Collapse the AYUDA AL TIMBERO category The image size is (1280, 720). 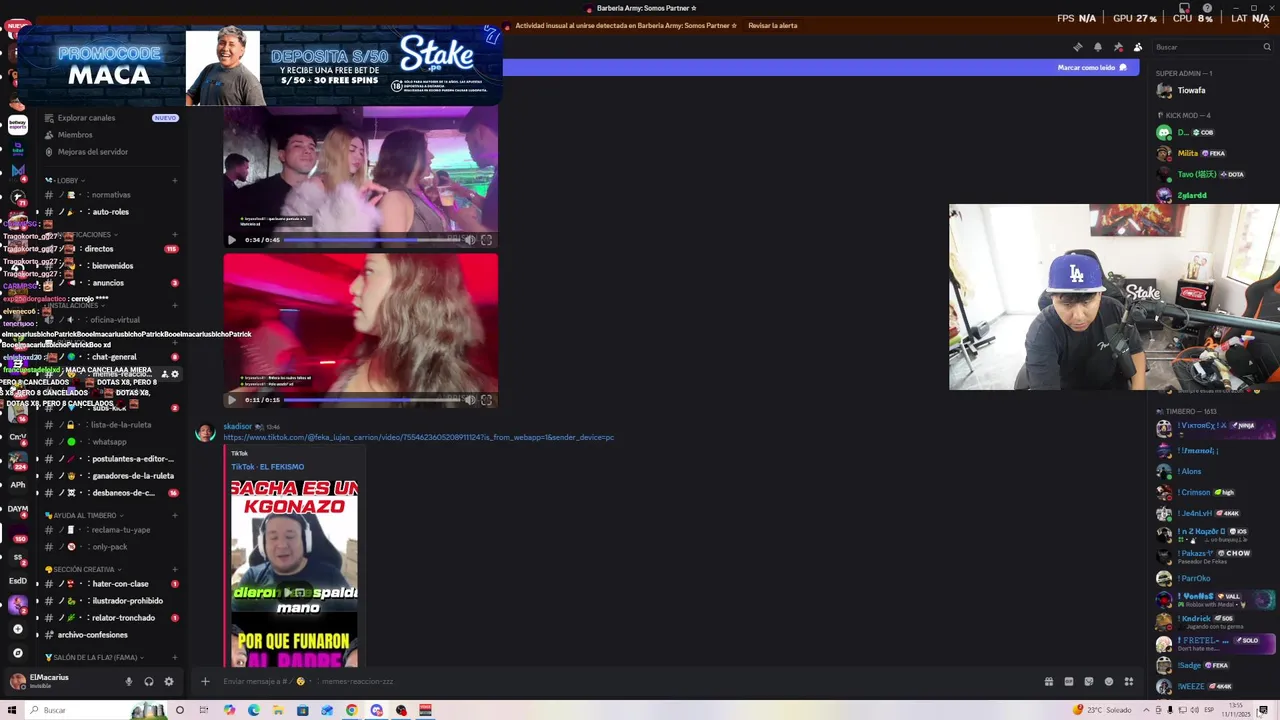(x=82, y=516)
